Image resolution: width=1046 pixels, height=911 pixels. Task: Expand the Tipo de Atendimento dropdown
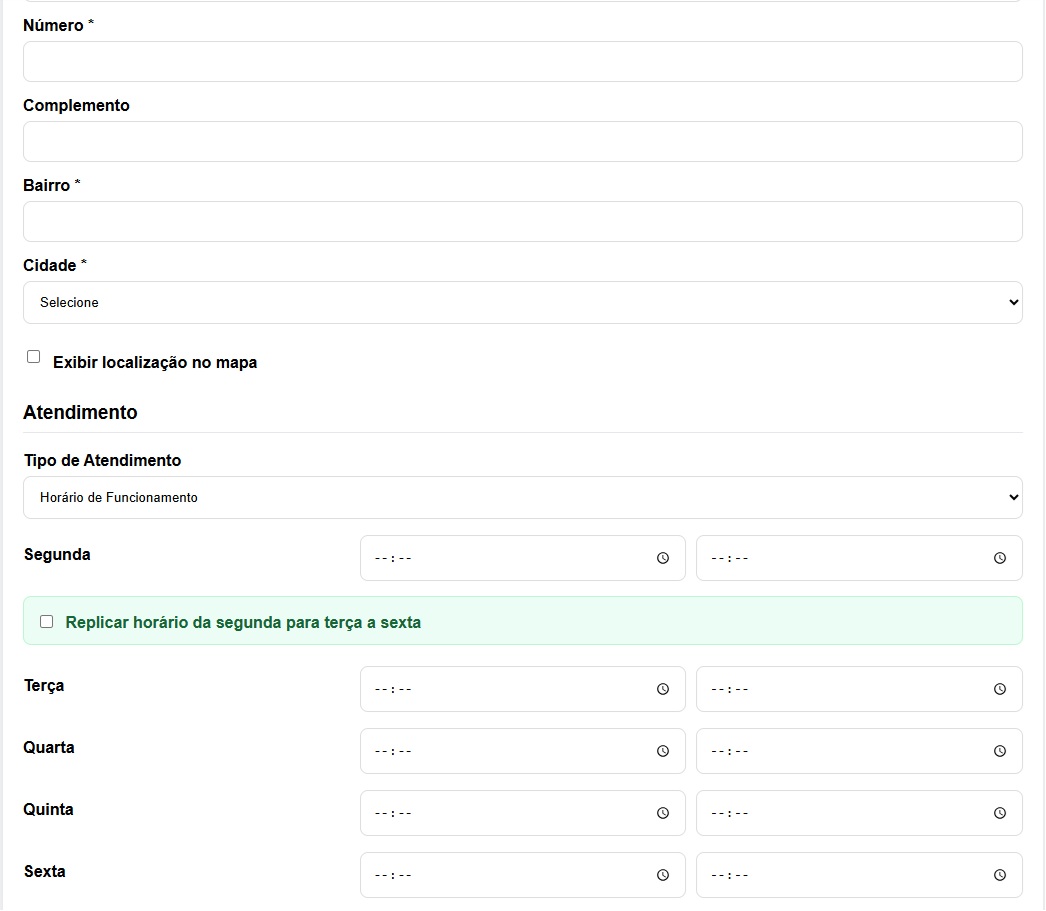pyautogui.click(x=523, y=498)
